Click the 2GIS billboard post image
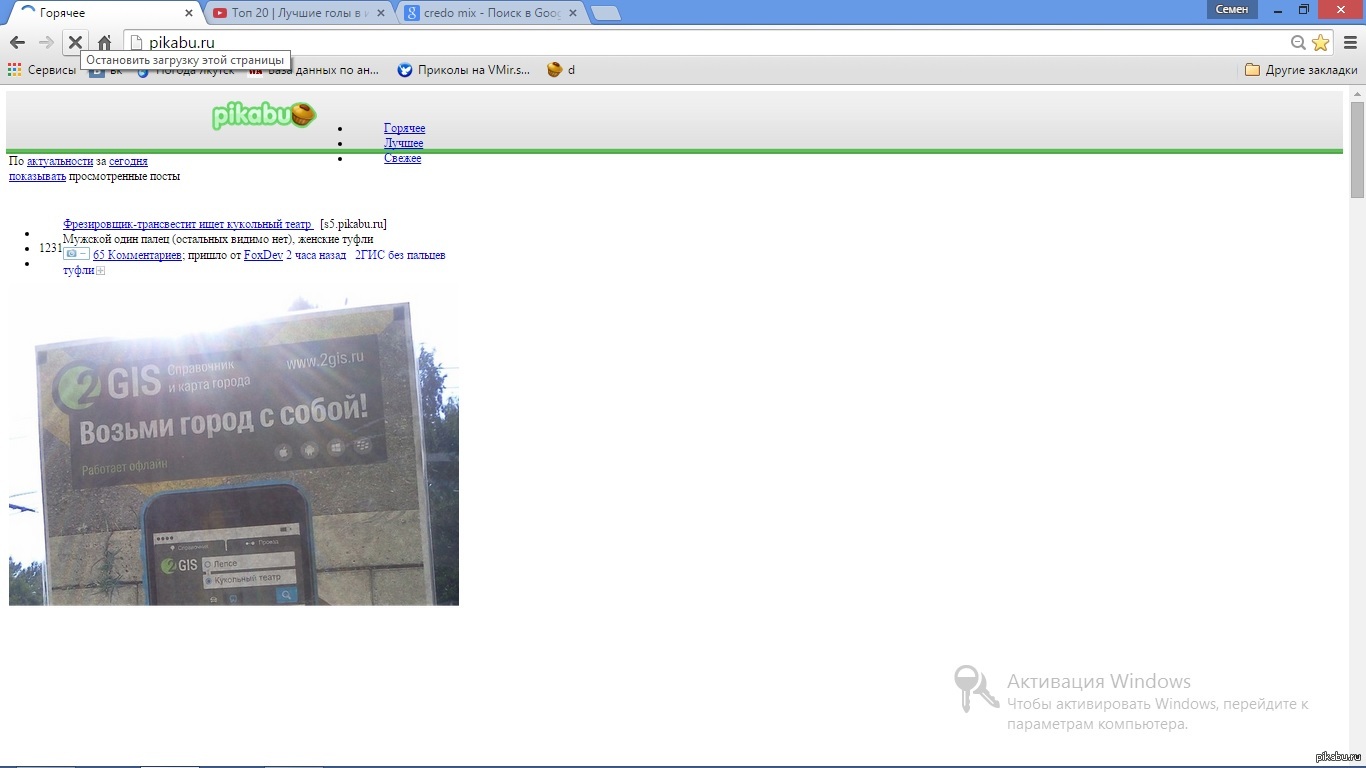 pyautogui.click(x=234, y=445)
